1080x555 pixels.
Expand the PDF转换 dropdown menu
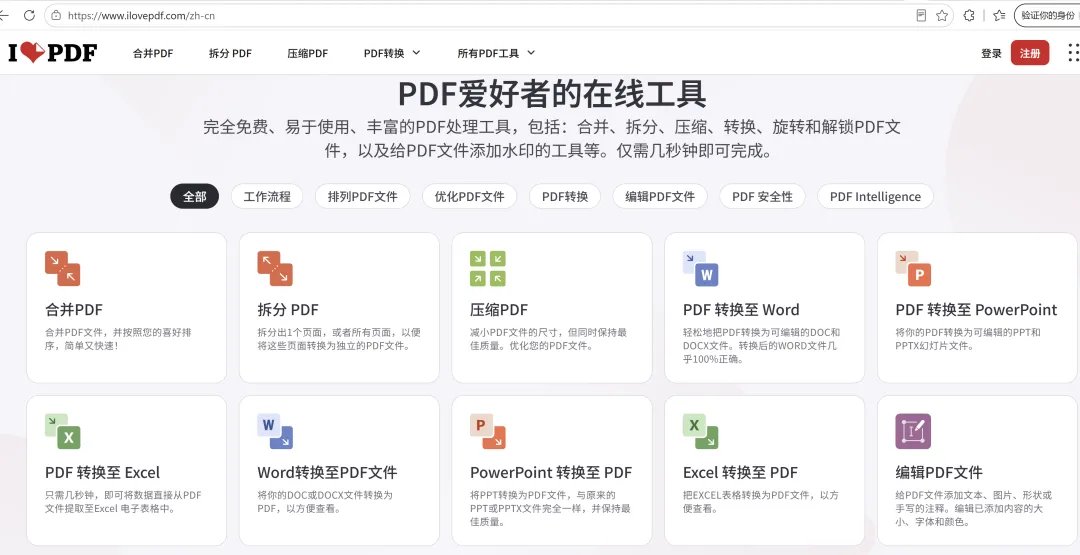tap(392, 53)
